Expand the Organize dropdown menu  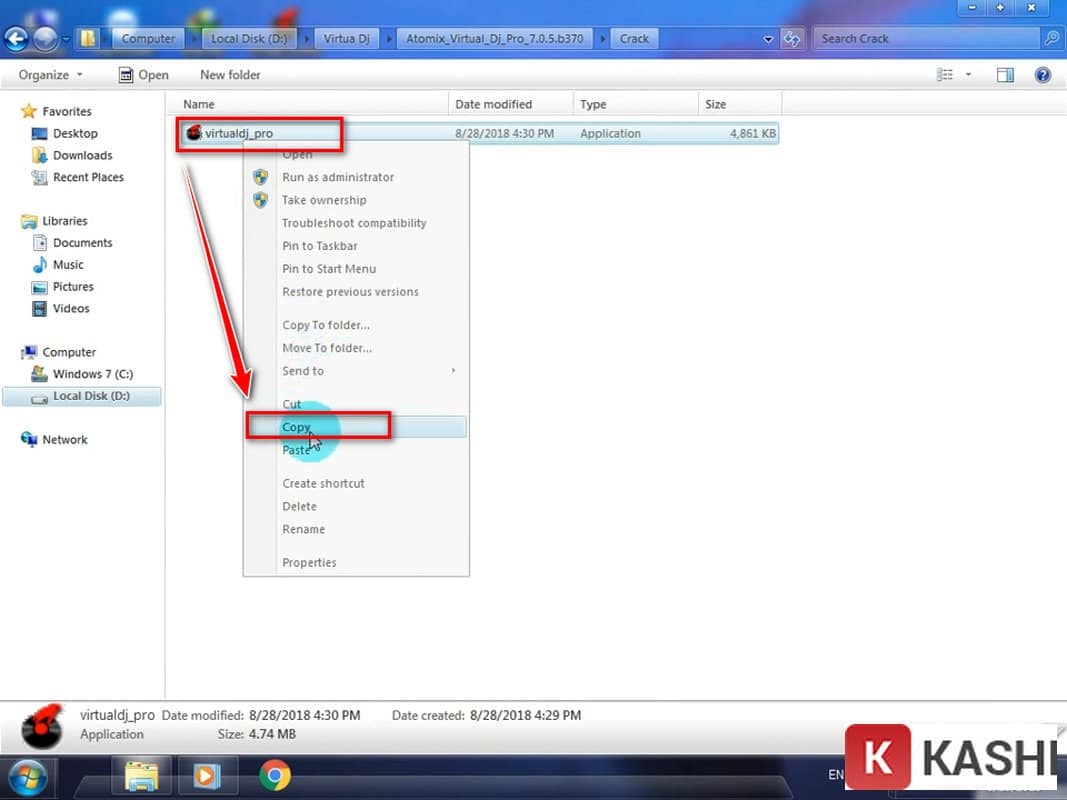coord(50,75)
